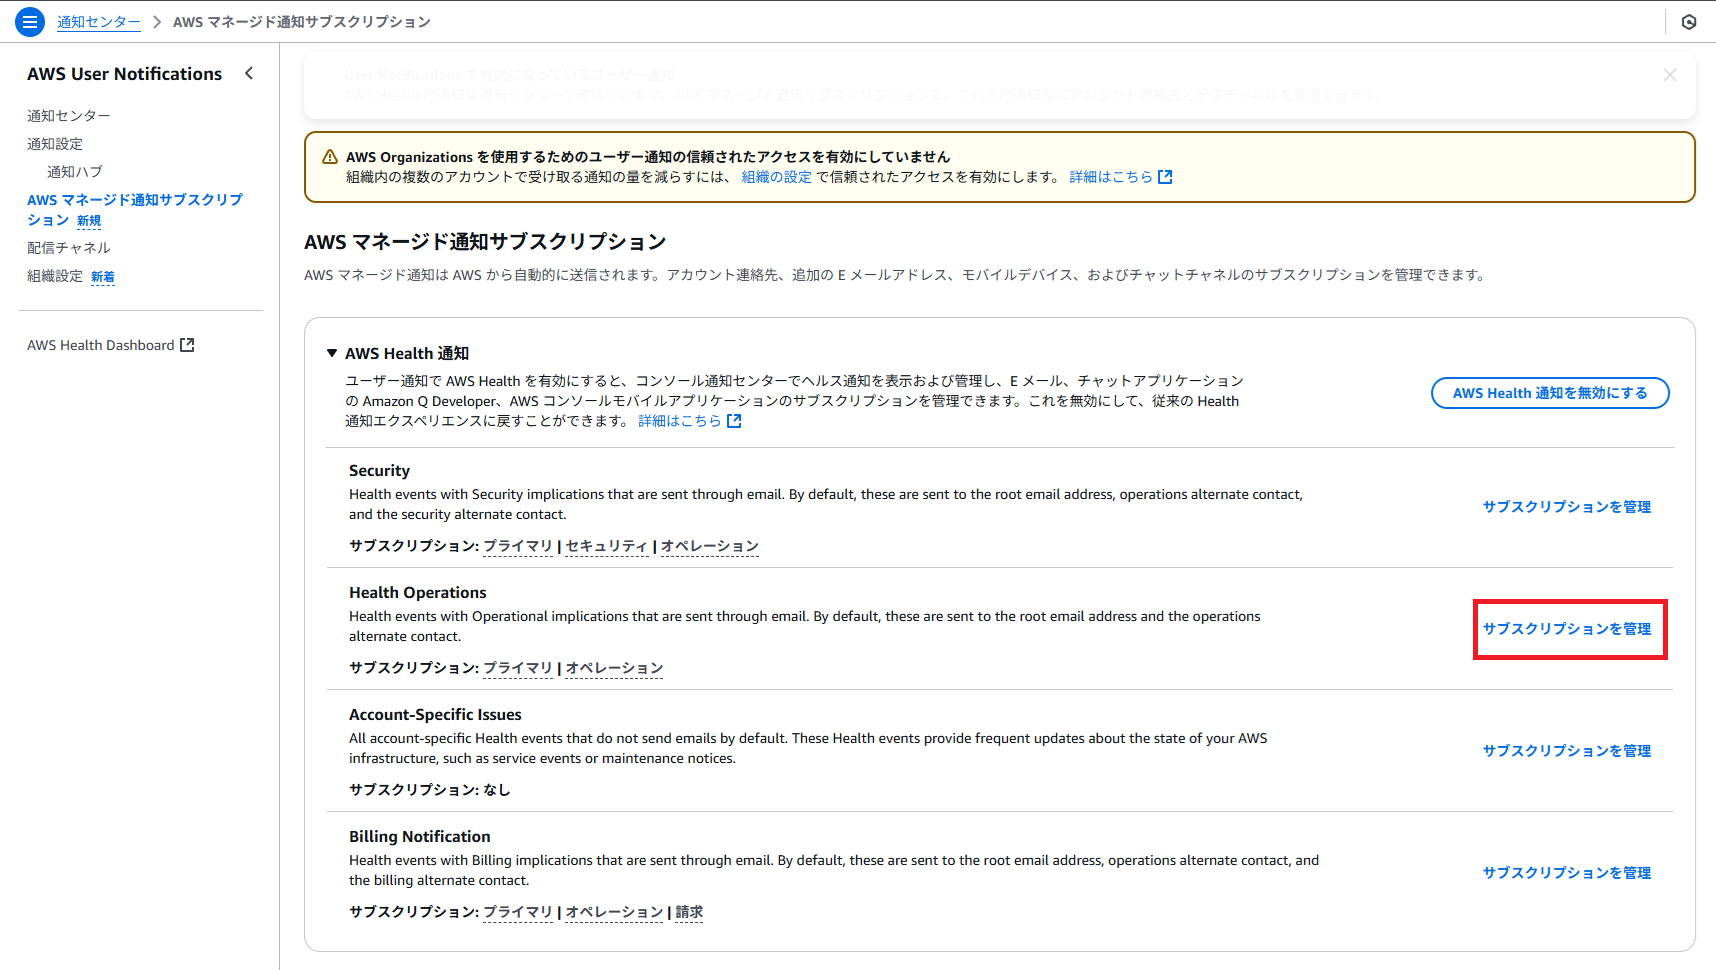Open 通知ハブ in the sidebar
Viewport: 1716px width, 970px height.
point(75,172)
